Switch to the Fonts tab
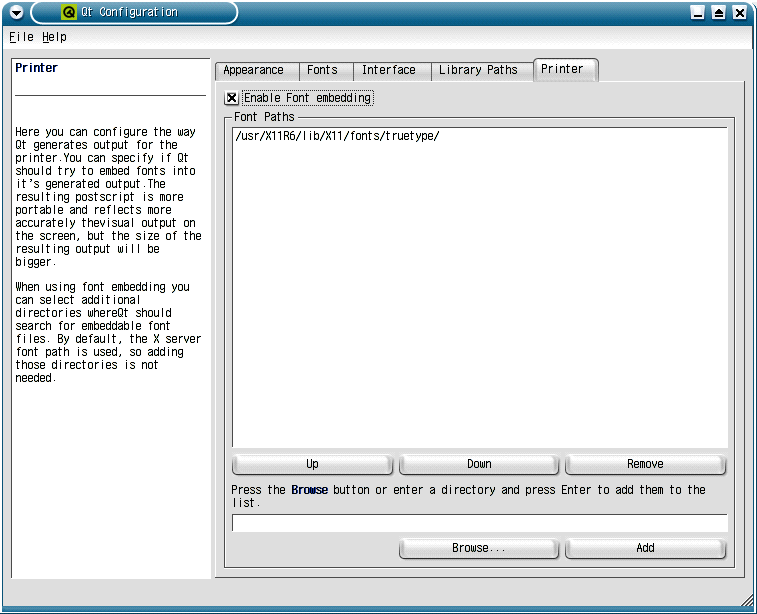 322,70
